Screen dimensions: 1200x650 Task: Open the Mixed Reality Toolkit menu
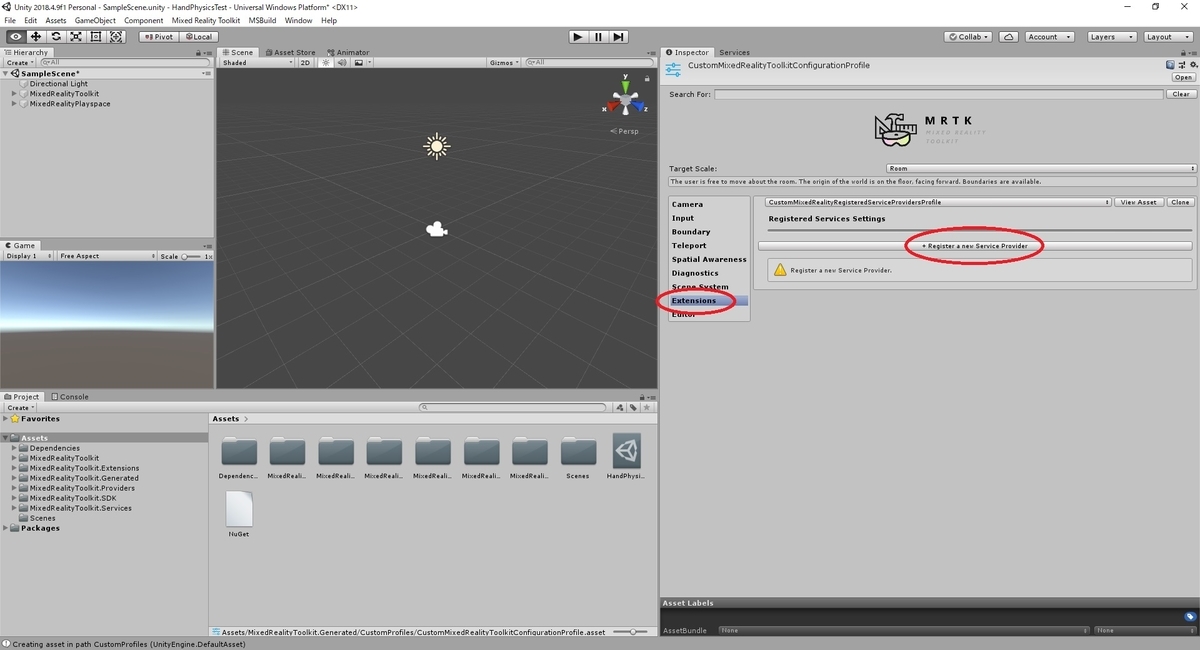click(206, 20)
